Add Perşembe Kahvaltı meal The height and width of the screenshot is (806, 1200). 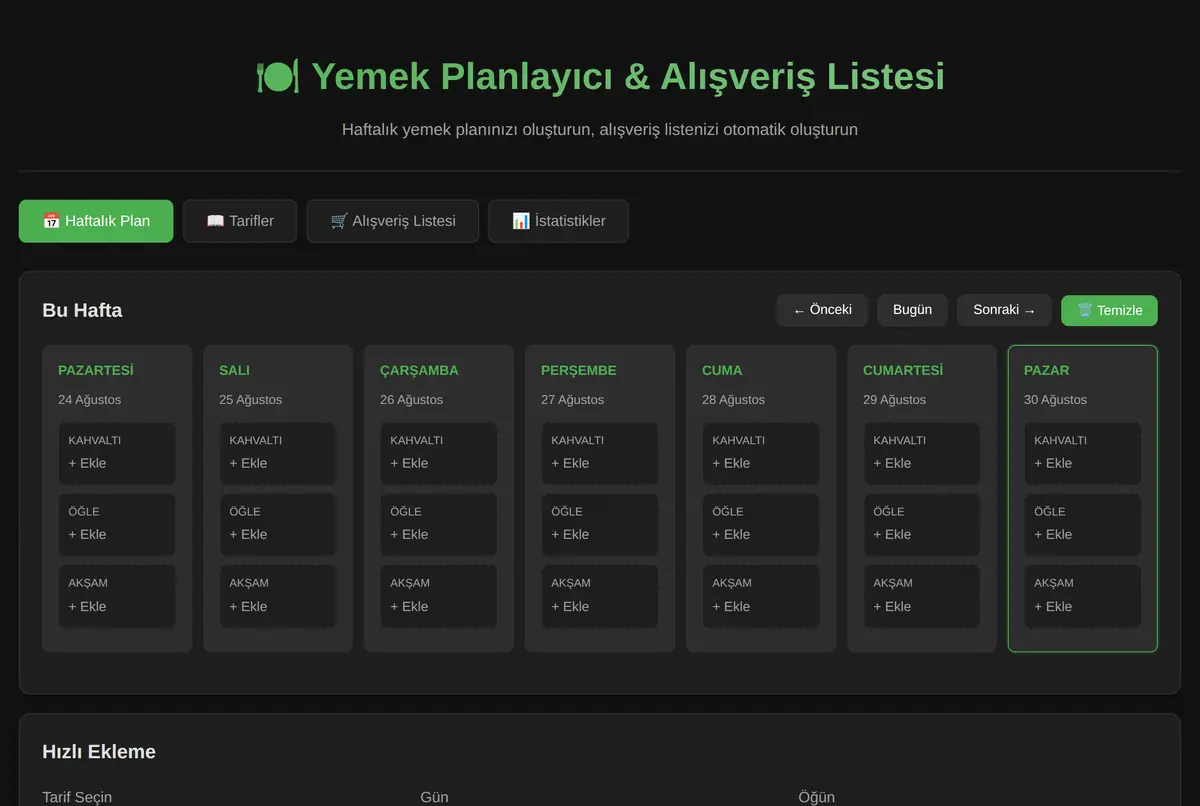tap(600, 453)
